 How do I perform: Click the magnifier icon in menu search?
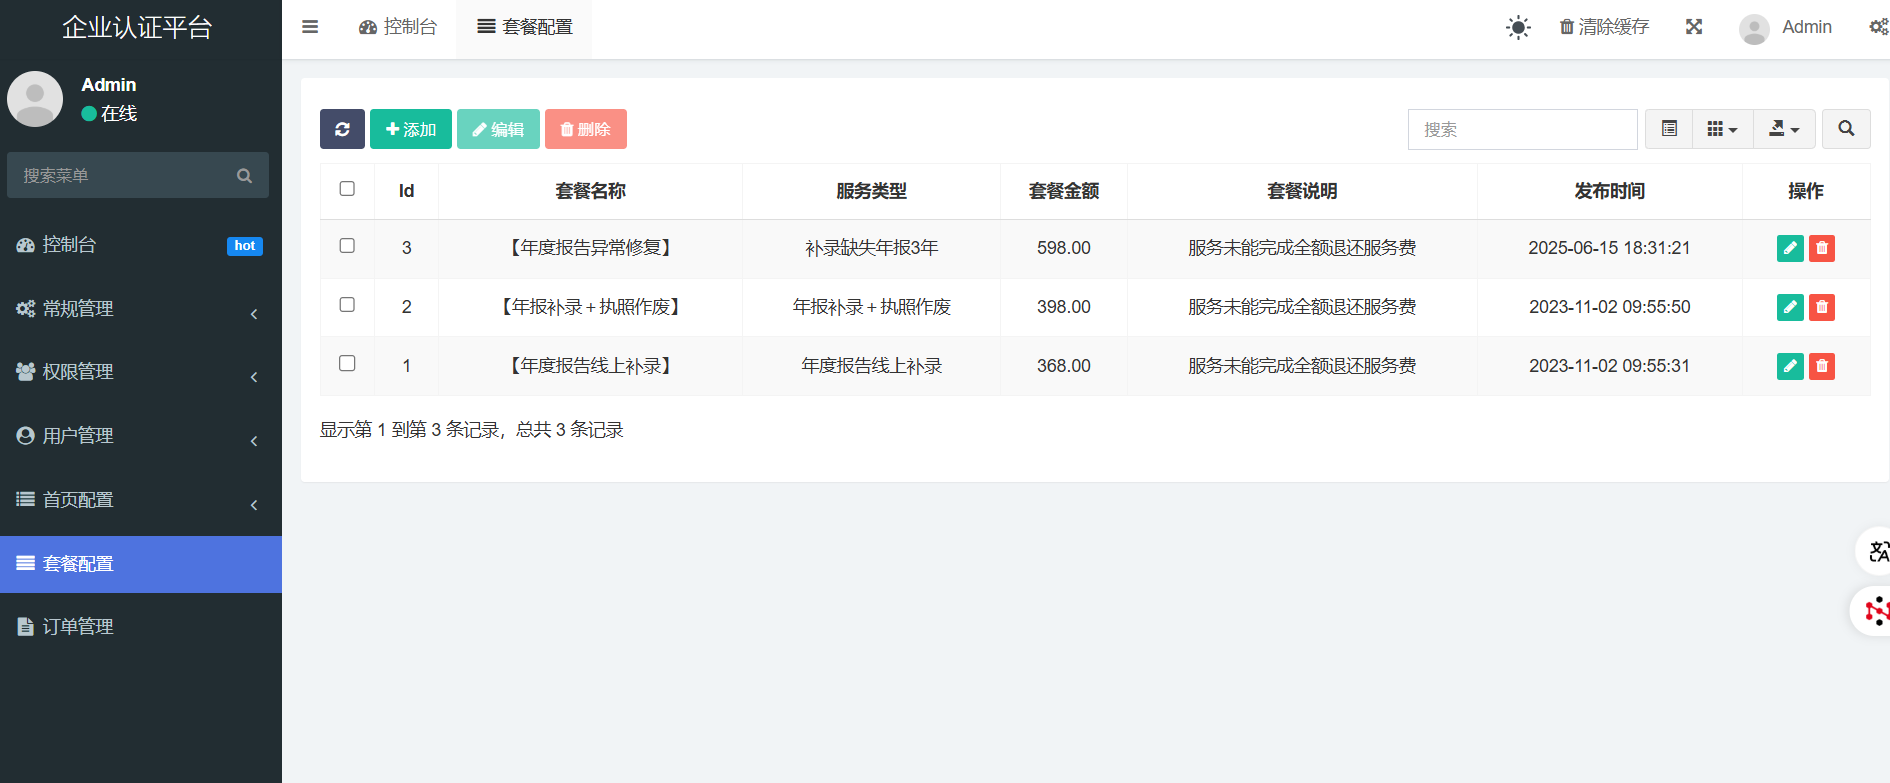244,176
